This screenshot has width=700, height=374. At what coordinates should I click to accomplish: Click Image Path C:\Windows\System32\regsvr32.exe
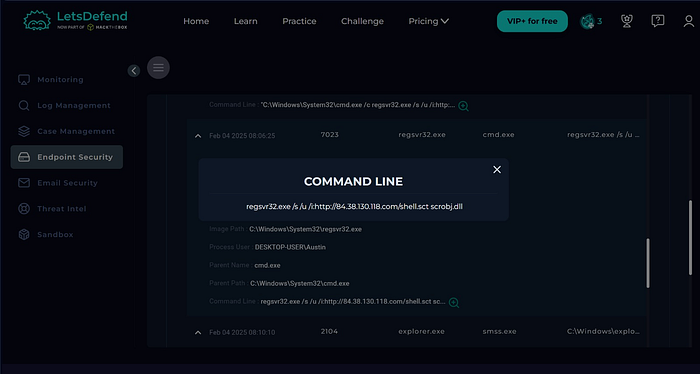point(305,229)
